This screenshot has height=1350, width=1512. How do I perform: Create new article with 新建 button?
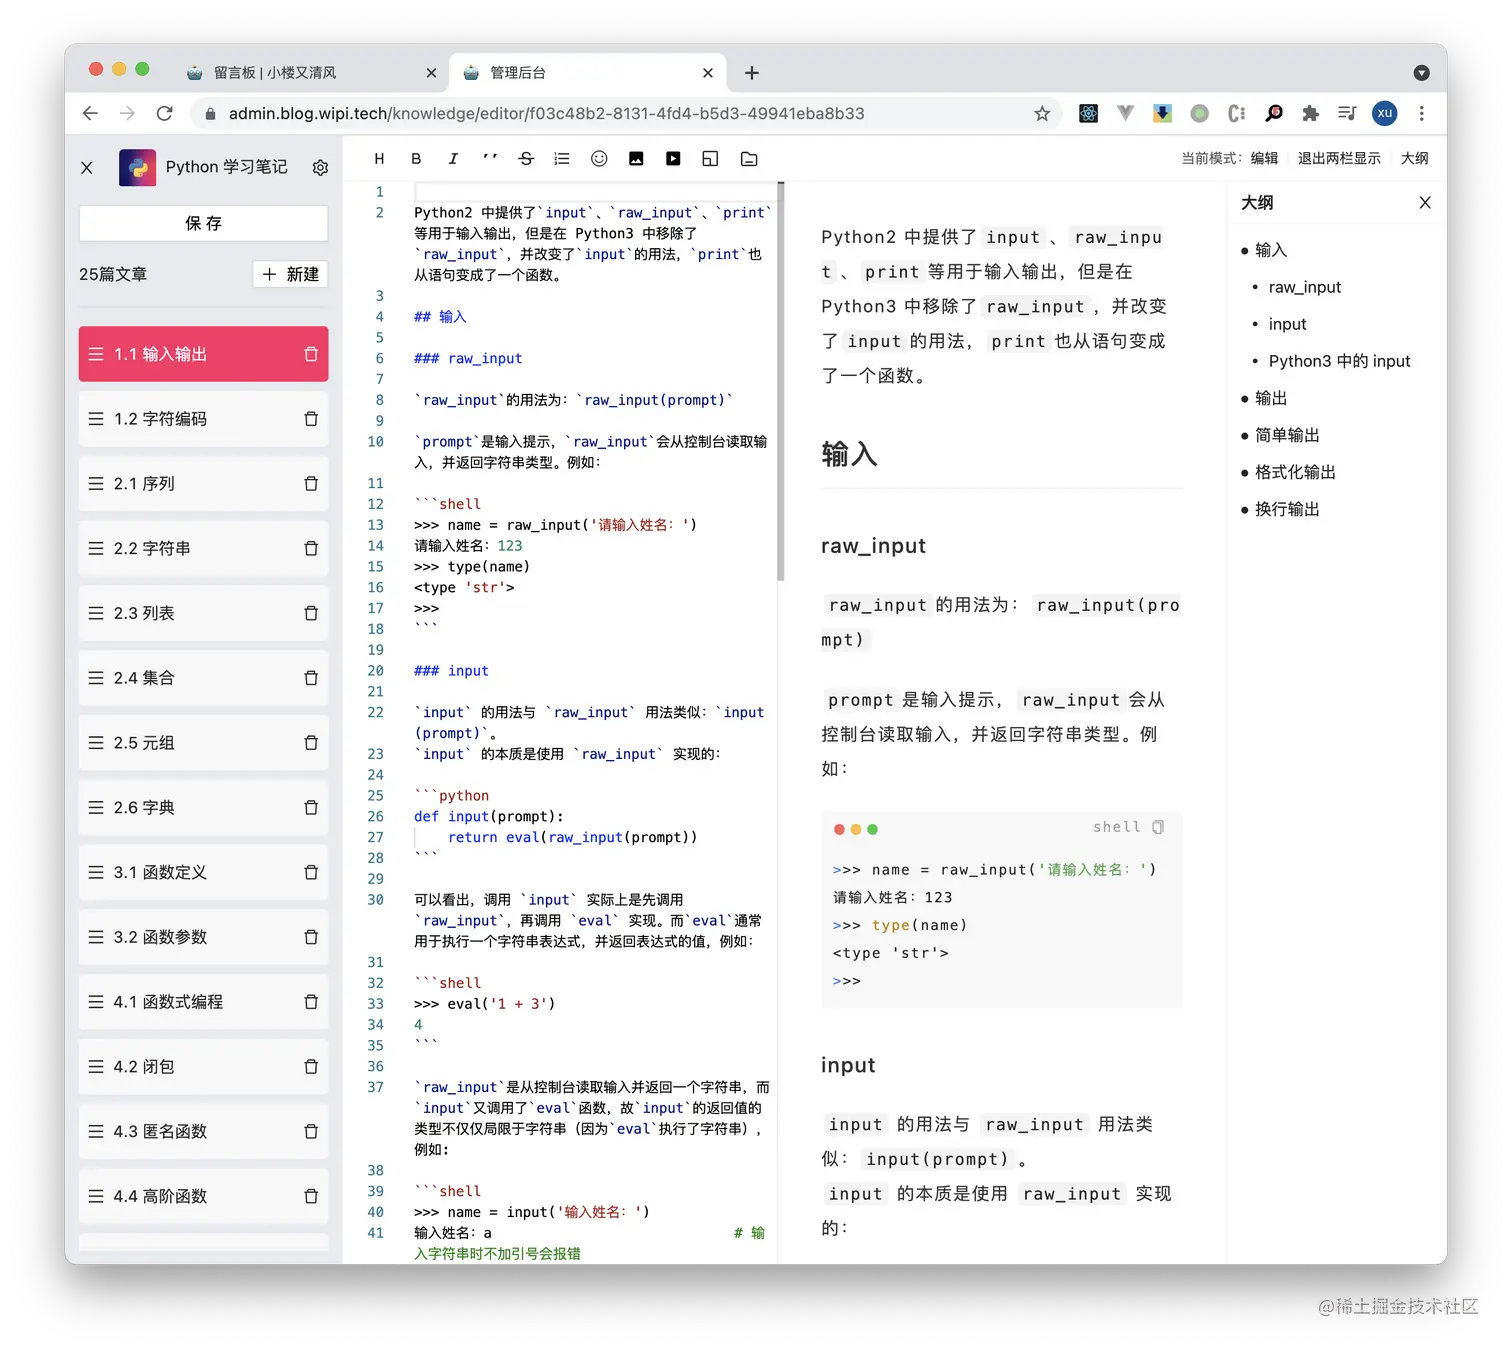pos(290,274)
